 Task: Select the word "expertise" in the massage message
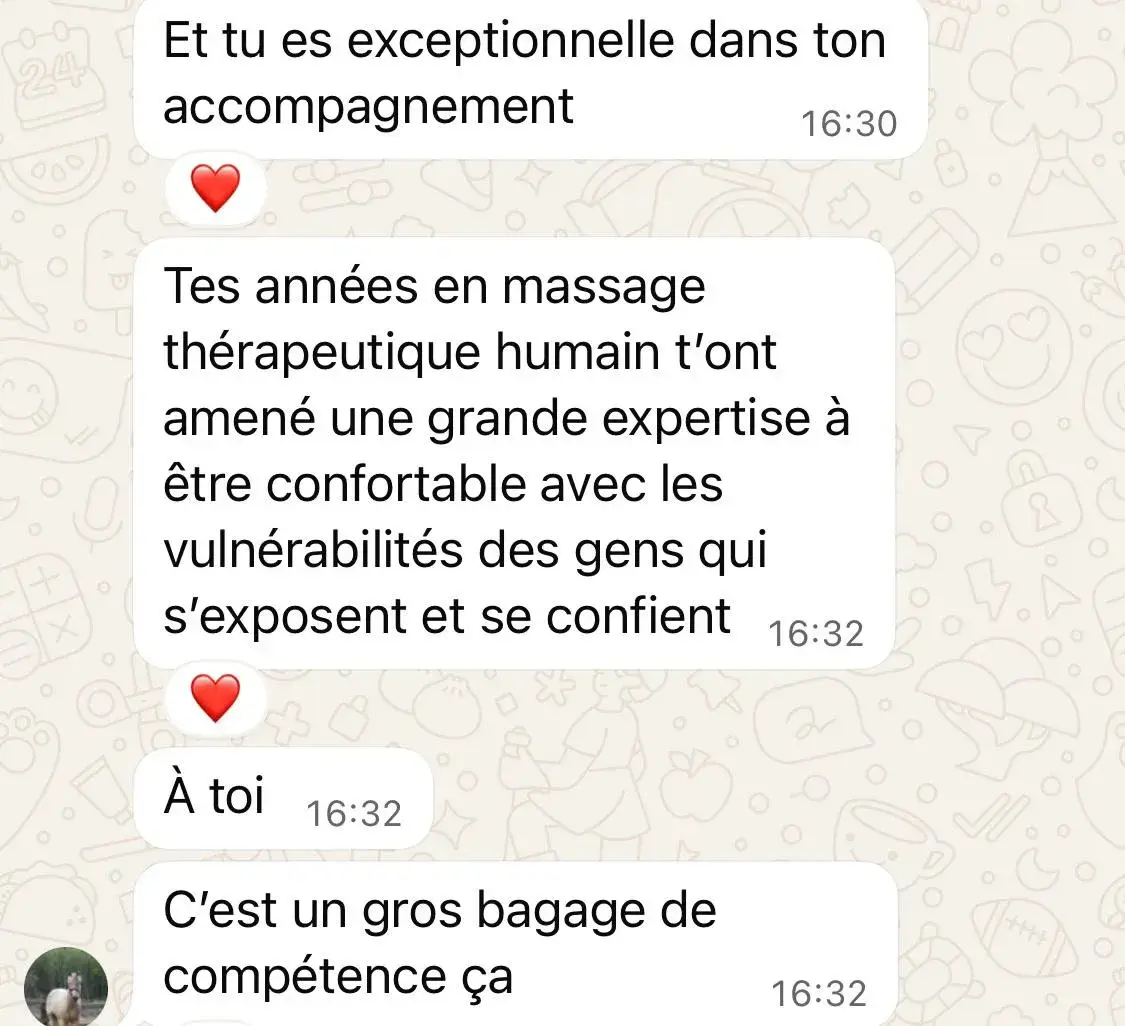click(707, 419)
